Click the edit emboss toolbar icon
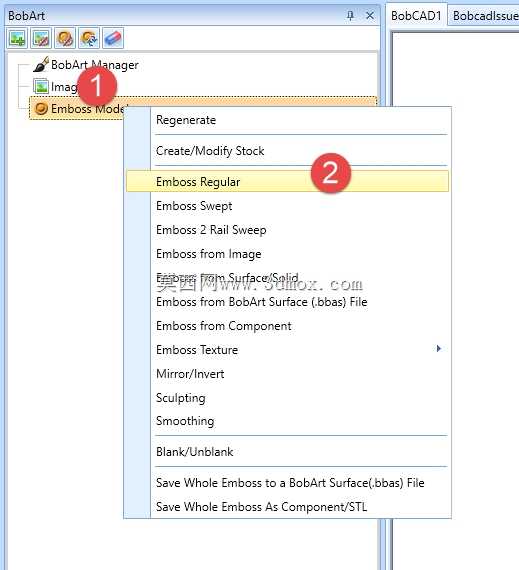519x570 pixels. pos(65,38)
